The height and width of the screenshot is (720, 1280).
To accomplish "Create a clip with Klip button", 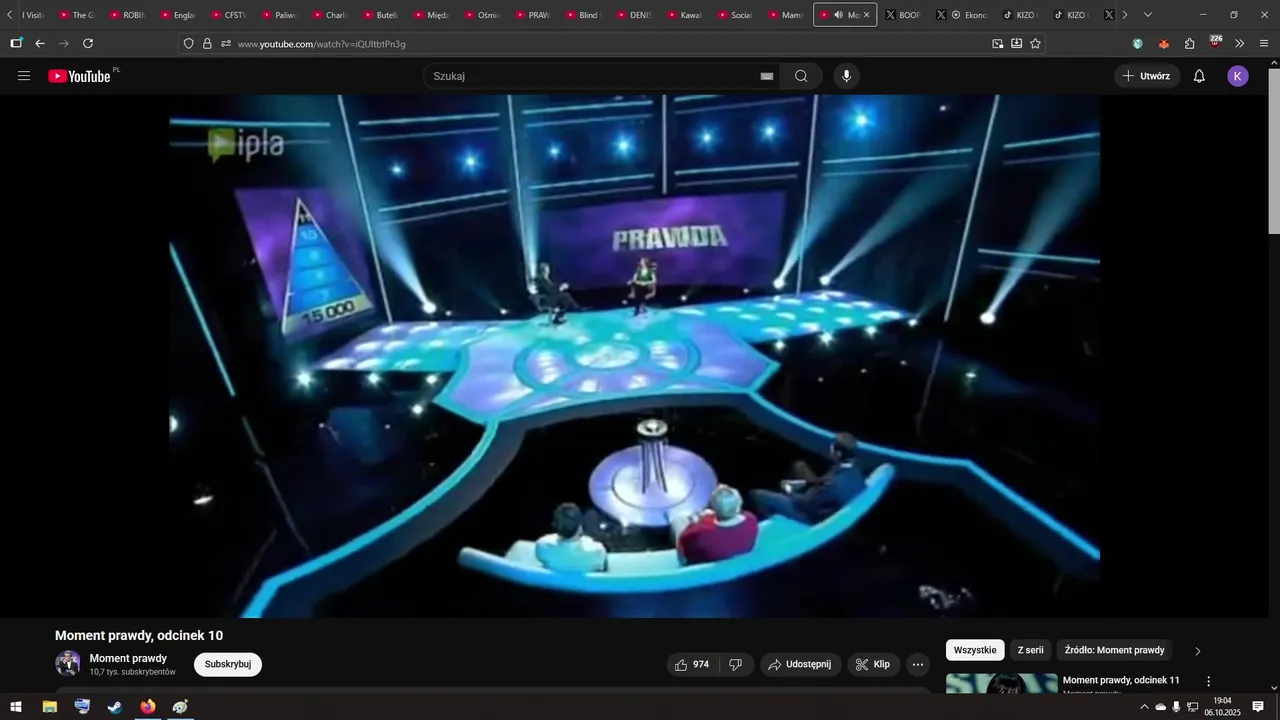I will 873,664.
